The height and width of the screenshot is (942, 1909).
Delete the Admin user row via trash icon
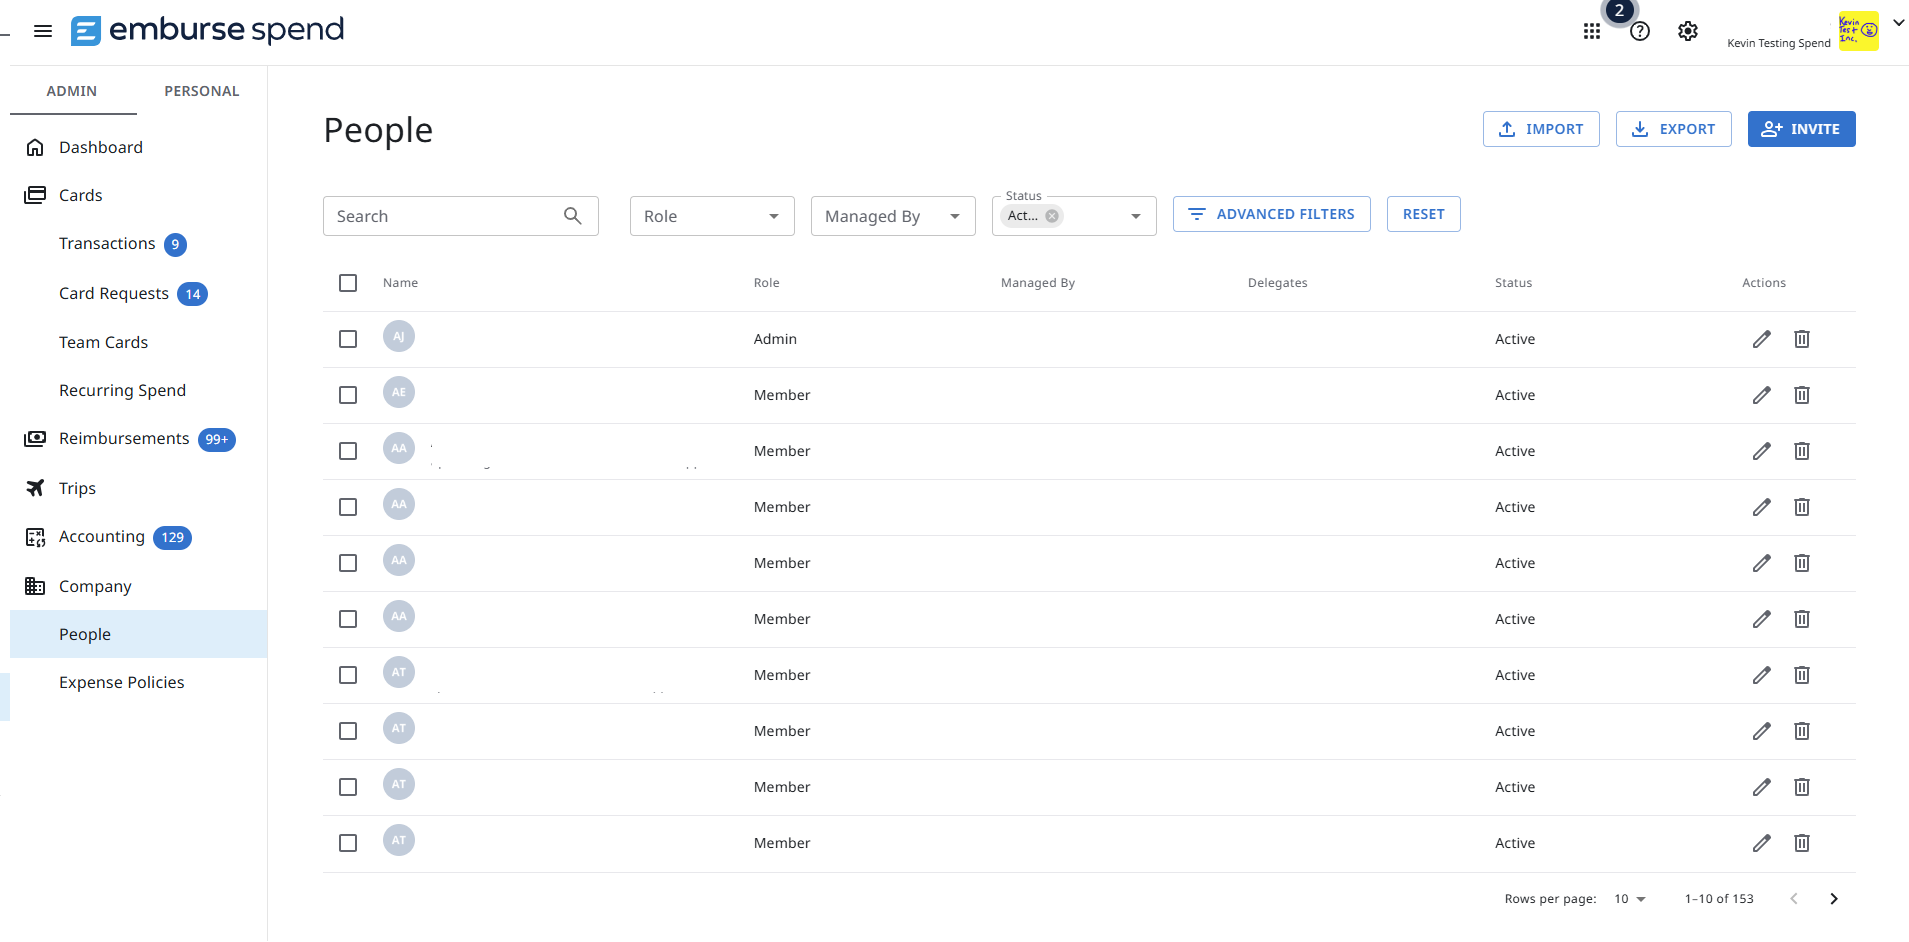click(1802, 339)
